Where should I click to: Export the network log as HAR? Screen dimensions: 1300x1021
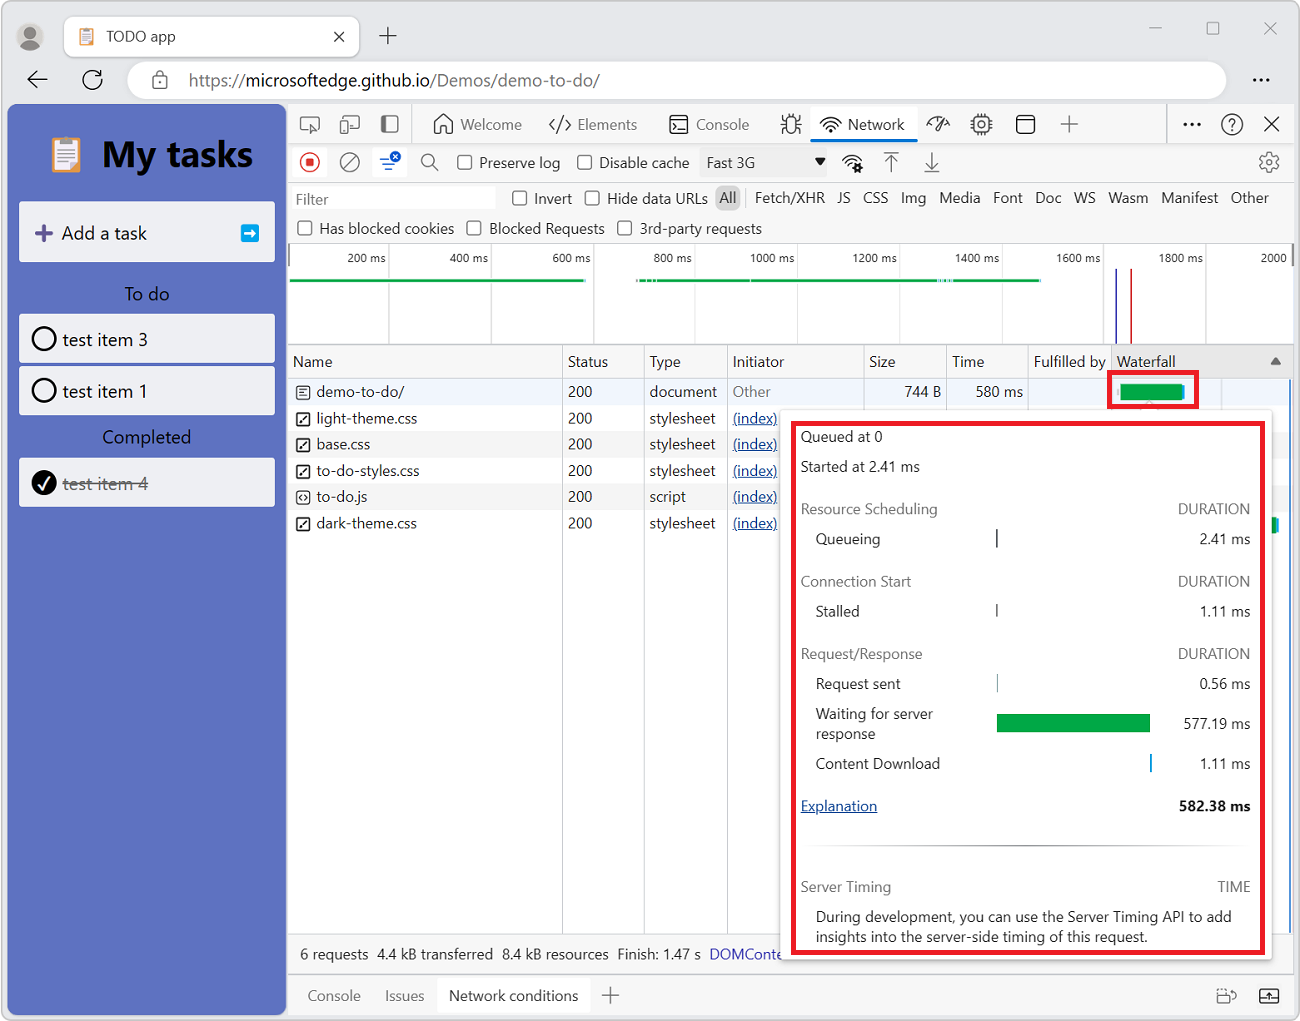pos(931,162)
